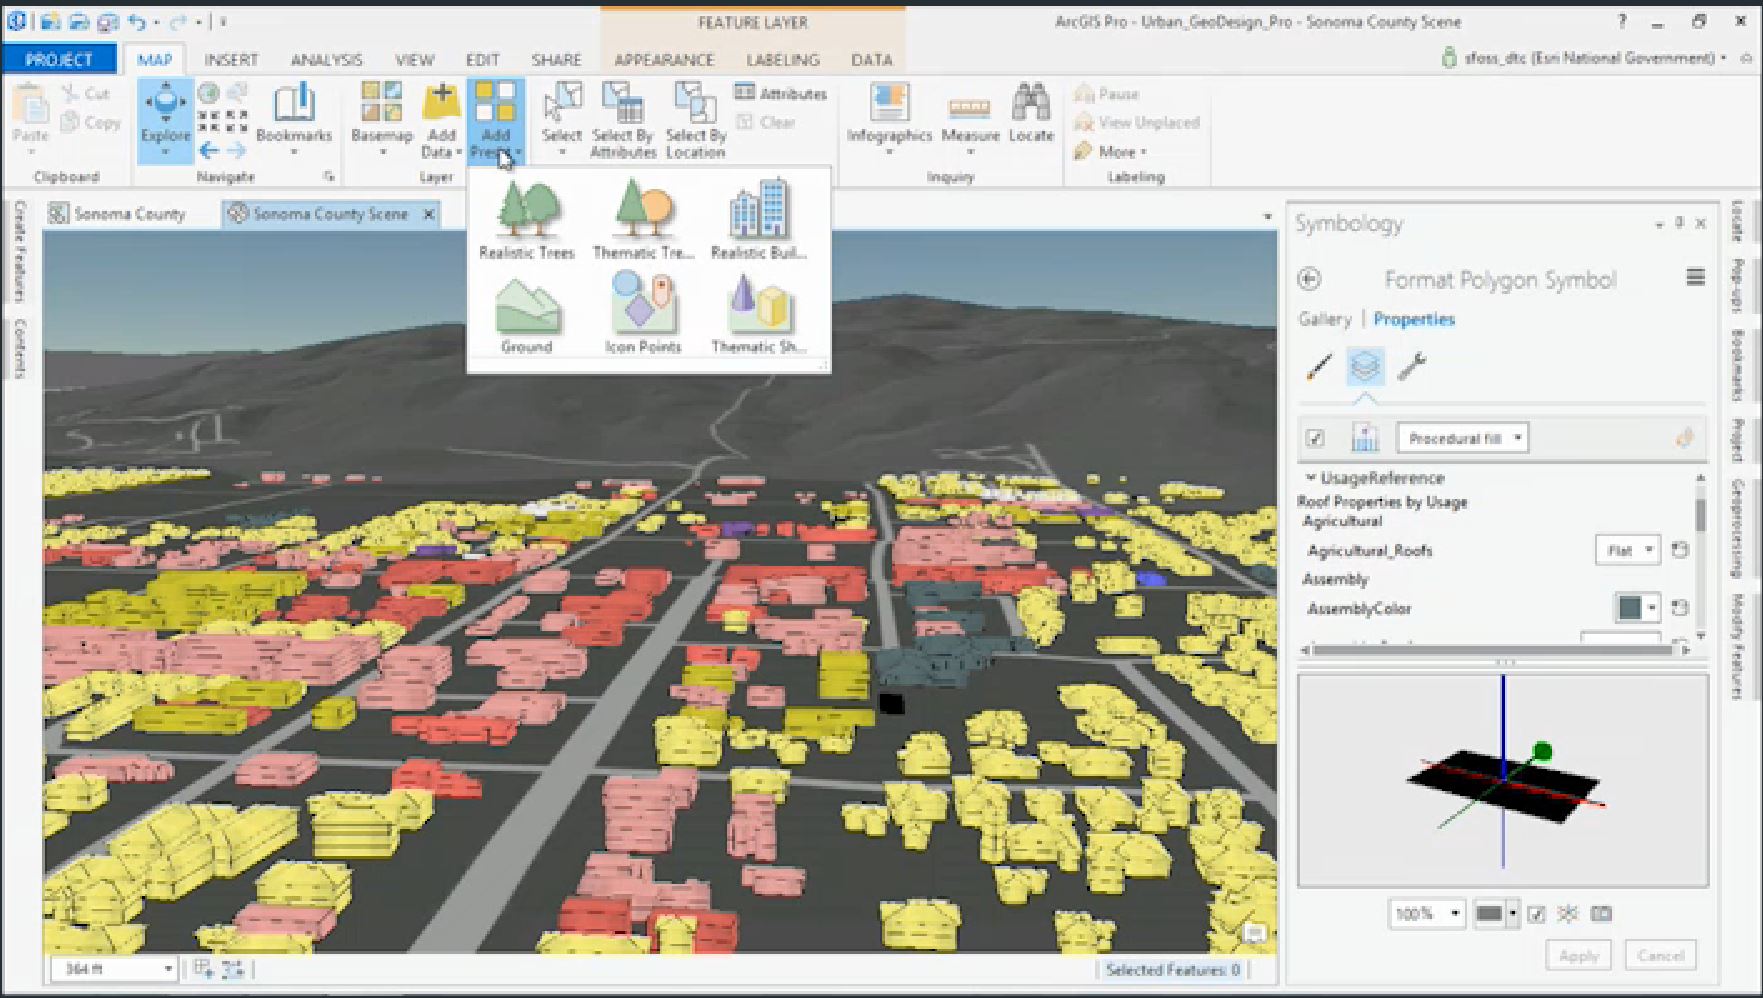Toggle the preview frame view icon
This screenshot has height=998, width=1763.
(x=1601, y=914)
